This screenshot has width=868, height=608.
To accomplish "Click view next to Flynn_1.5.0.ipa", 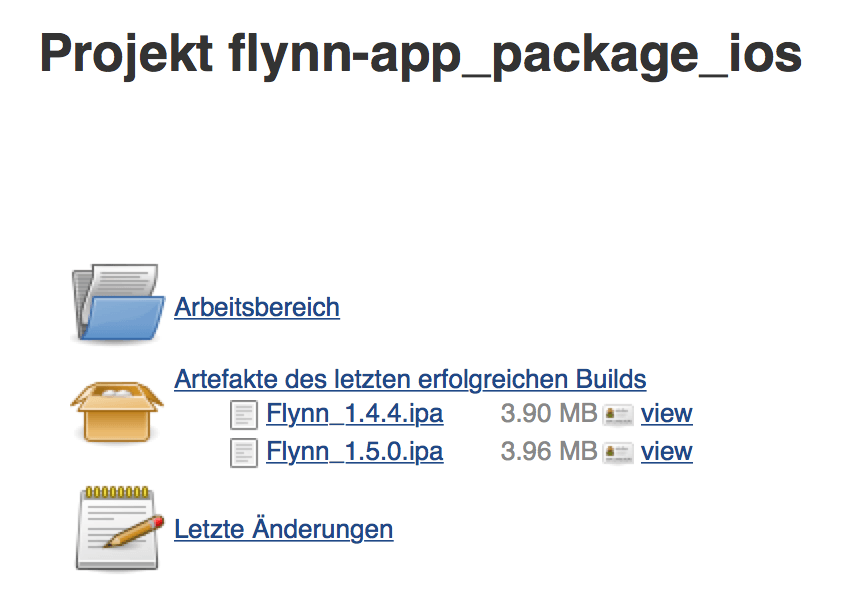I will pos(667,452).
